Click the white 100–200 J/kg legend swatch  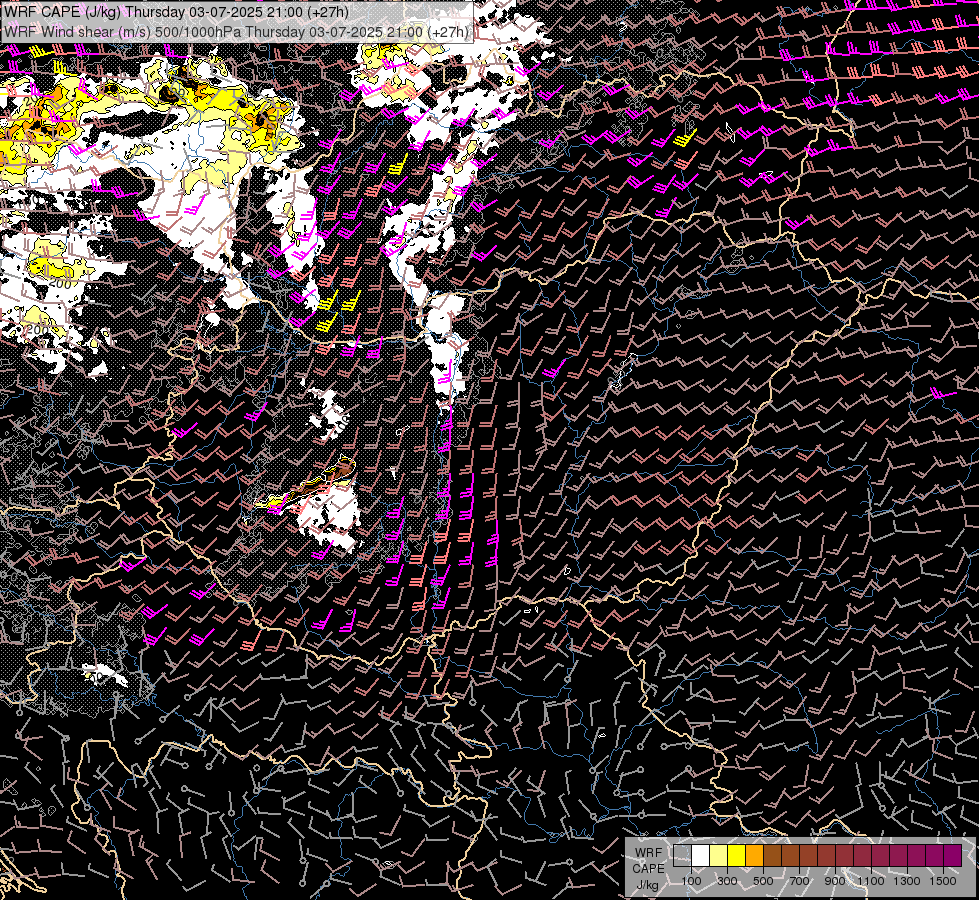tap(701, 856)
